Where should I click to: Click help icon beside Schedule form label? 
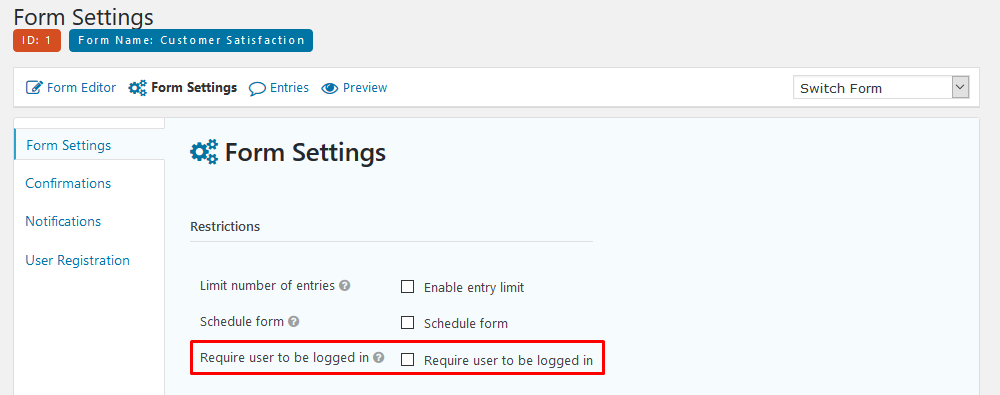(x=293, y=322)
